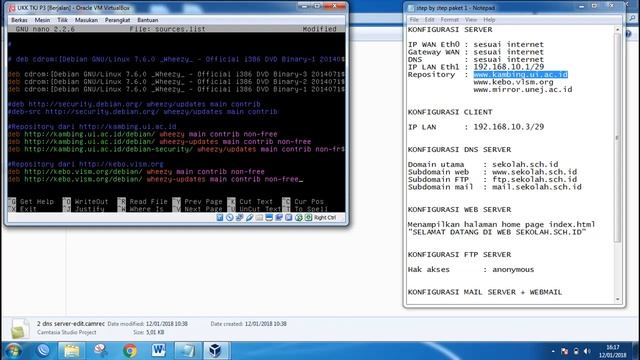Open the Windows Start orb
The width and height of the screenshot is (640, 360).
(13, 351)
